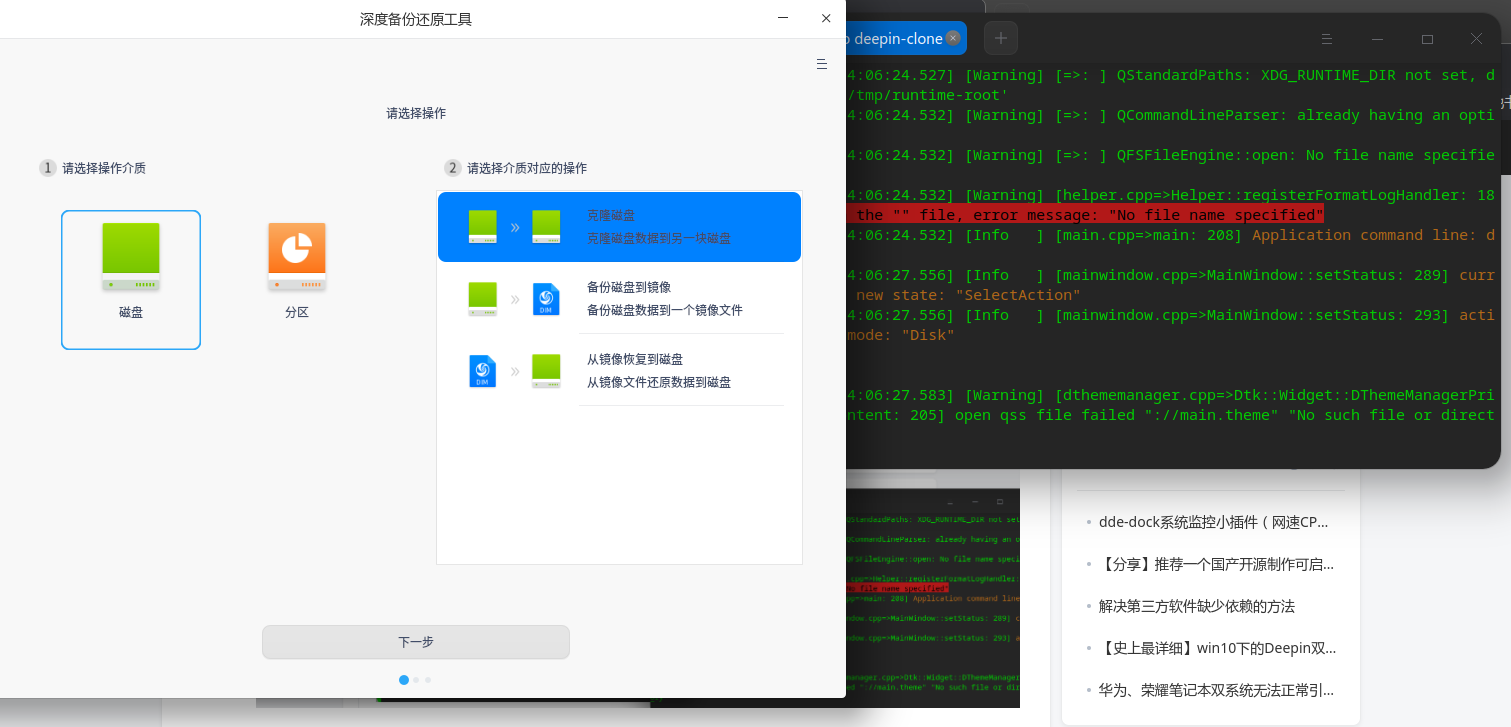This screenshot has height=727, width=1511.
Task: Click the open qss file failed line
Action: [1171, 415]
